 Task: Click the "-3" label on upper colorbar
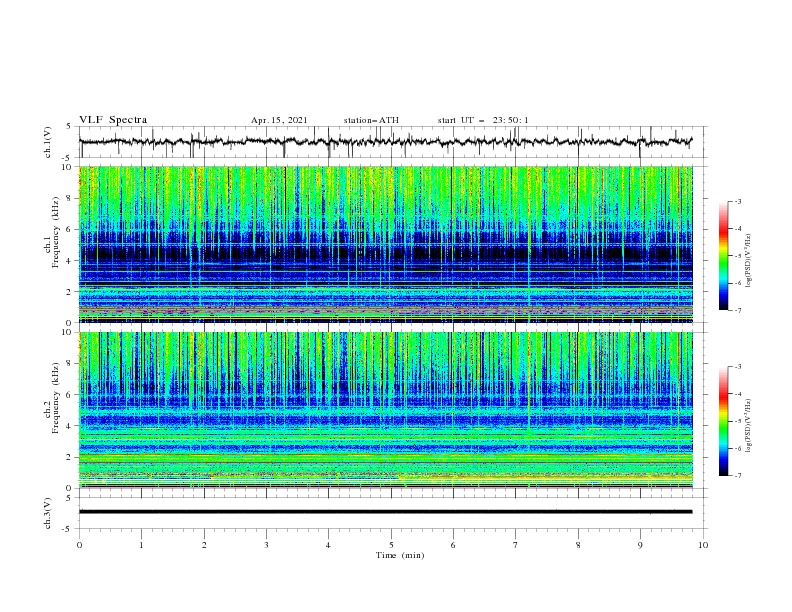(x=738, y=201)
